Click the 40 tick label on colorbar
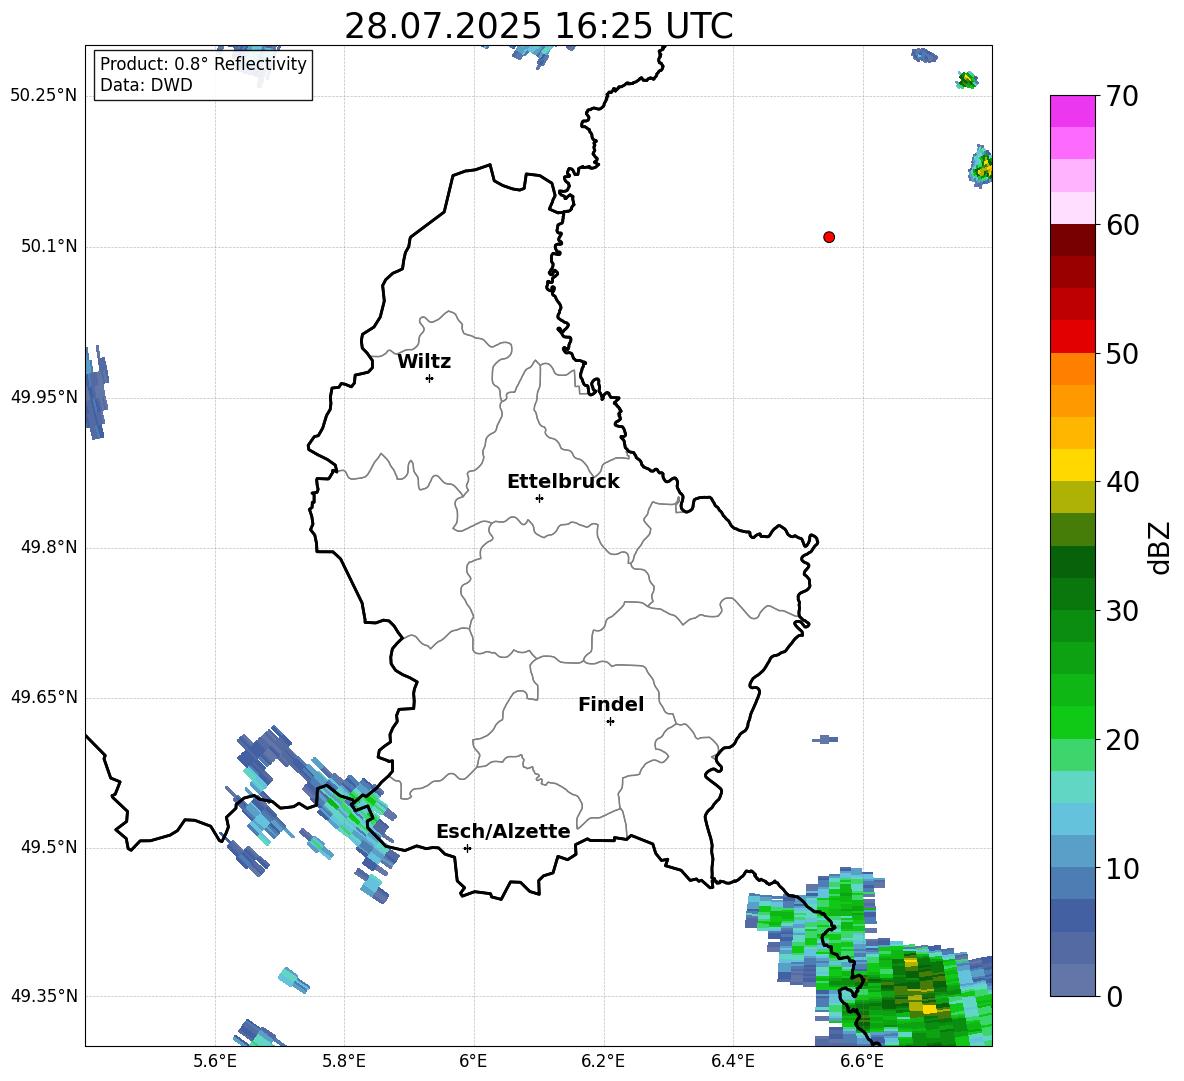 click(x=1122, y=482)
